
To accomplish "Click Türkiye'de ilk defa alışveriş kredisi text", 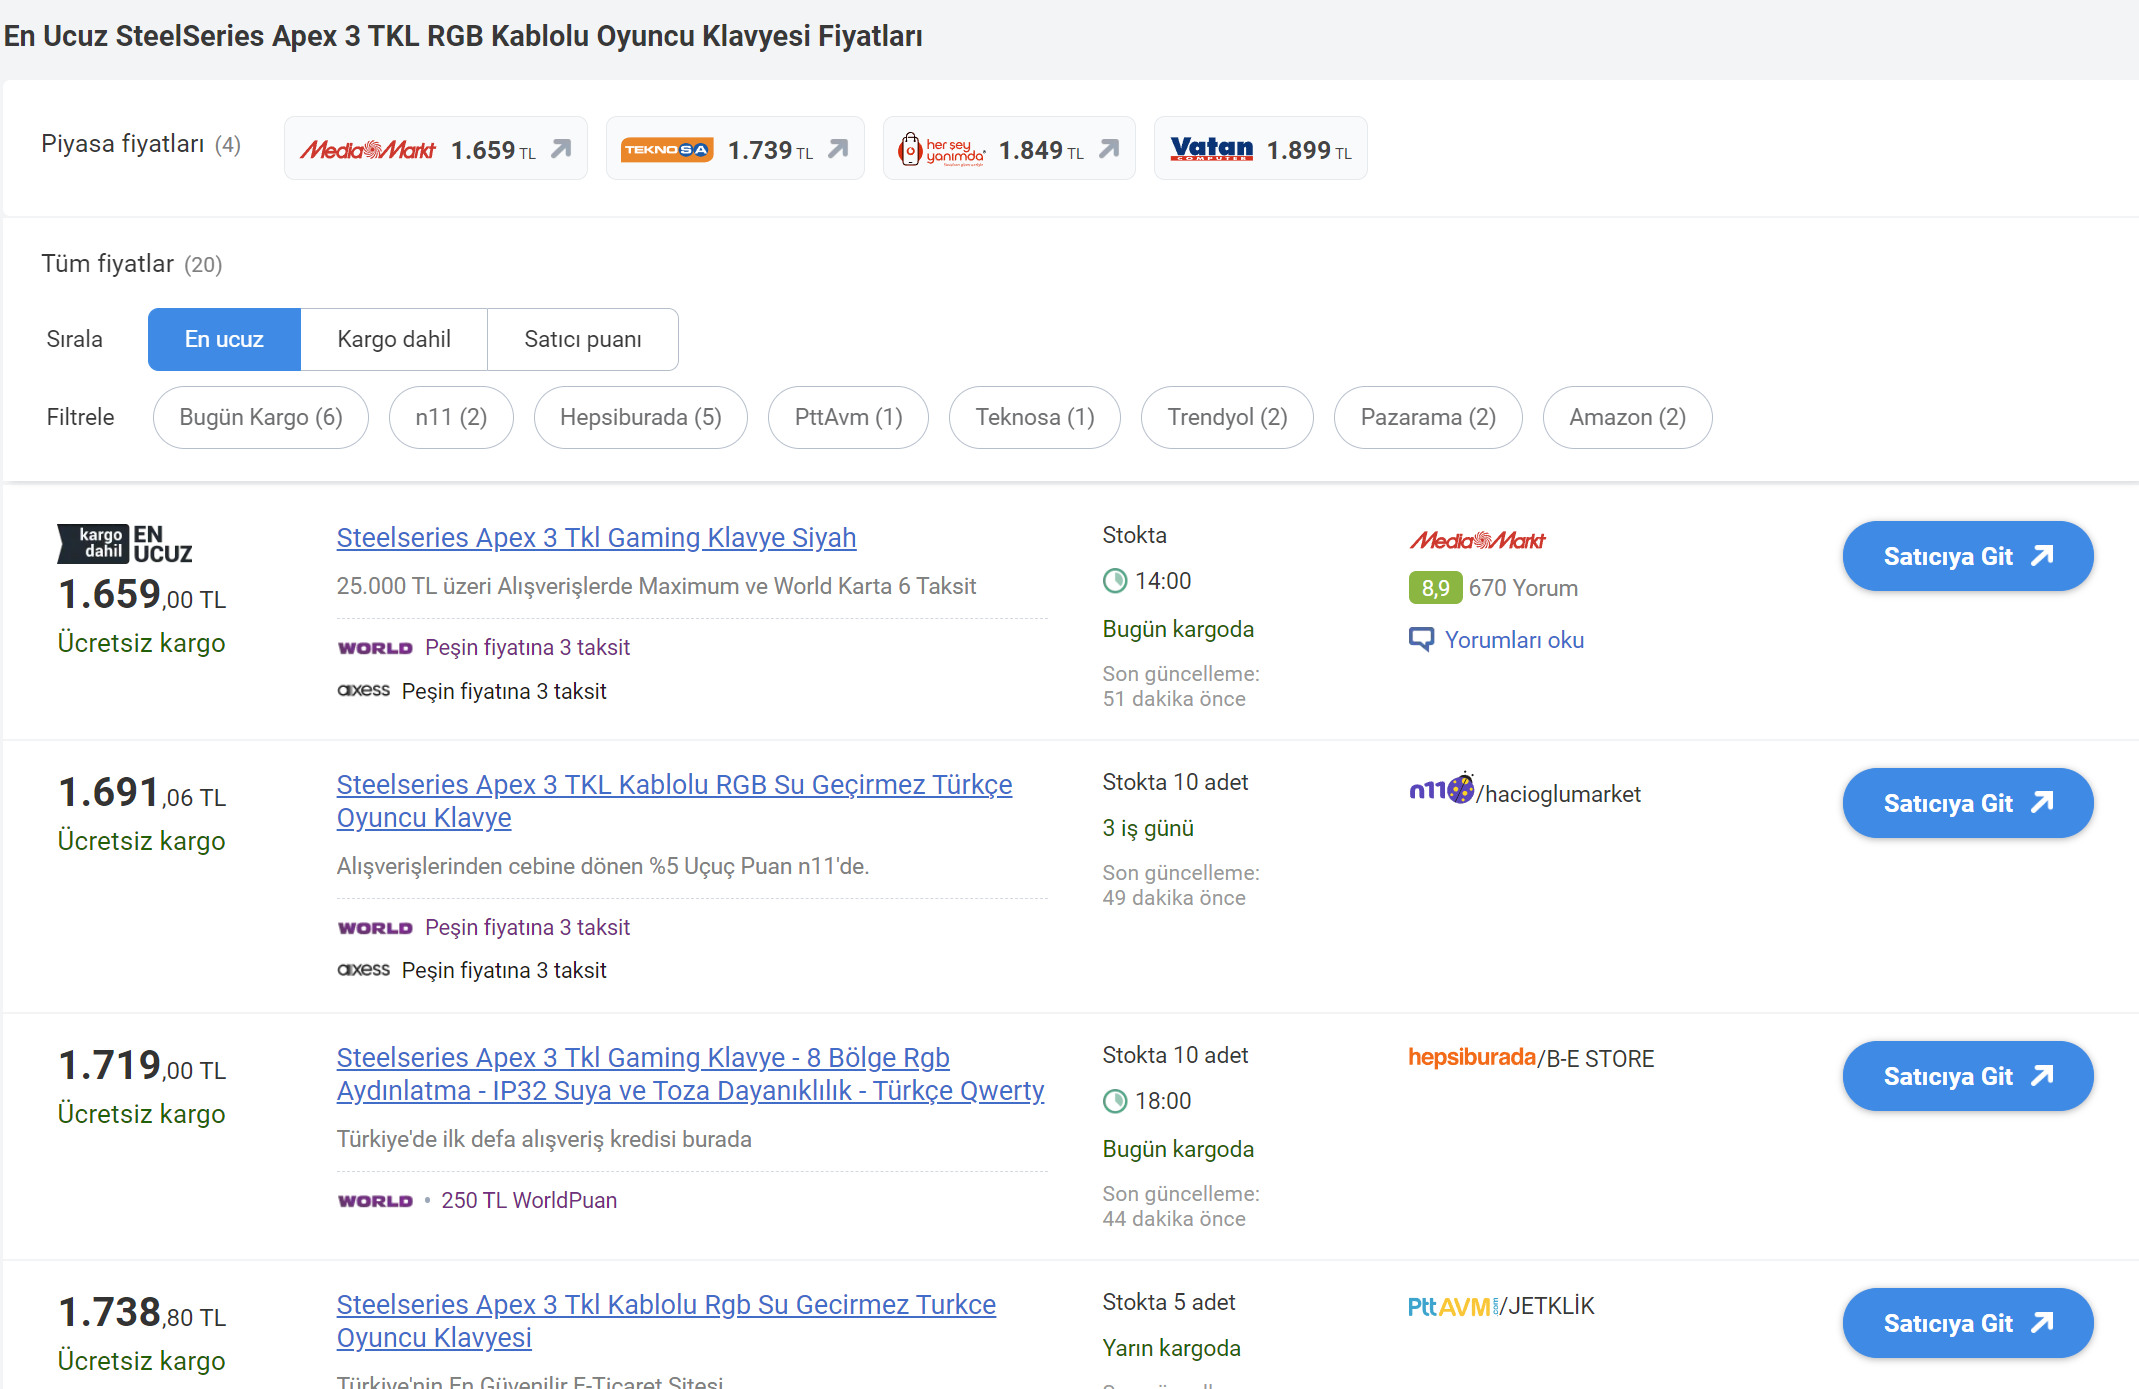I will [x=544, y=1139].
